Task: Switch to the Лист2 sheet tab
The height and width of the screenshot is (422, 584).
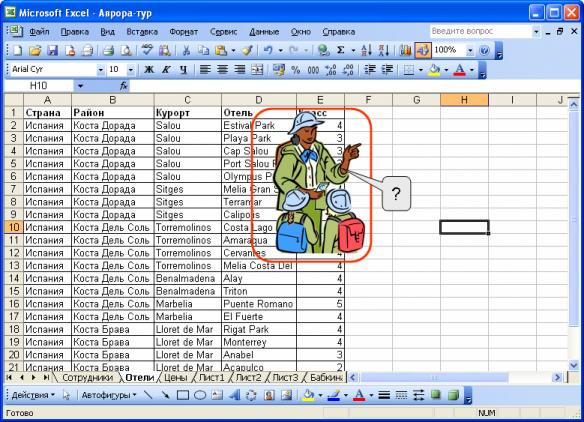Action: pyautogui.click(x=248, y=378)
